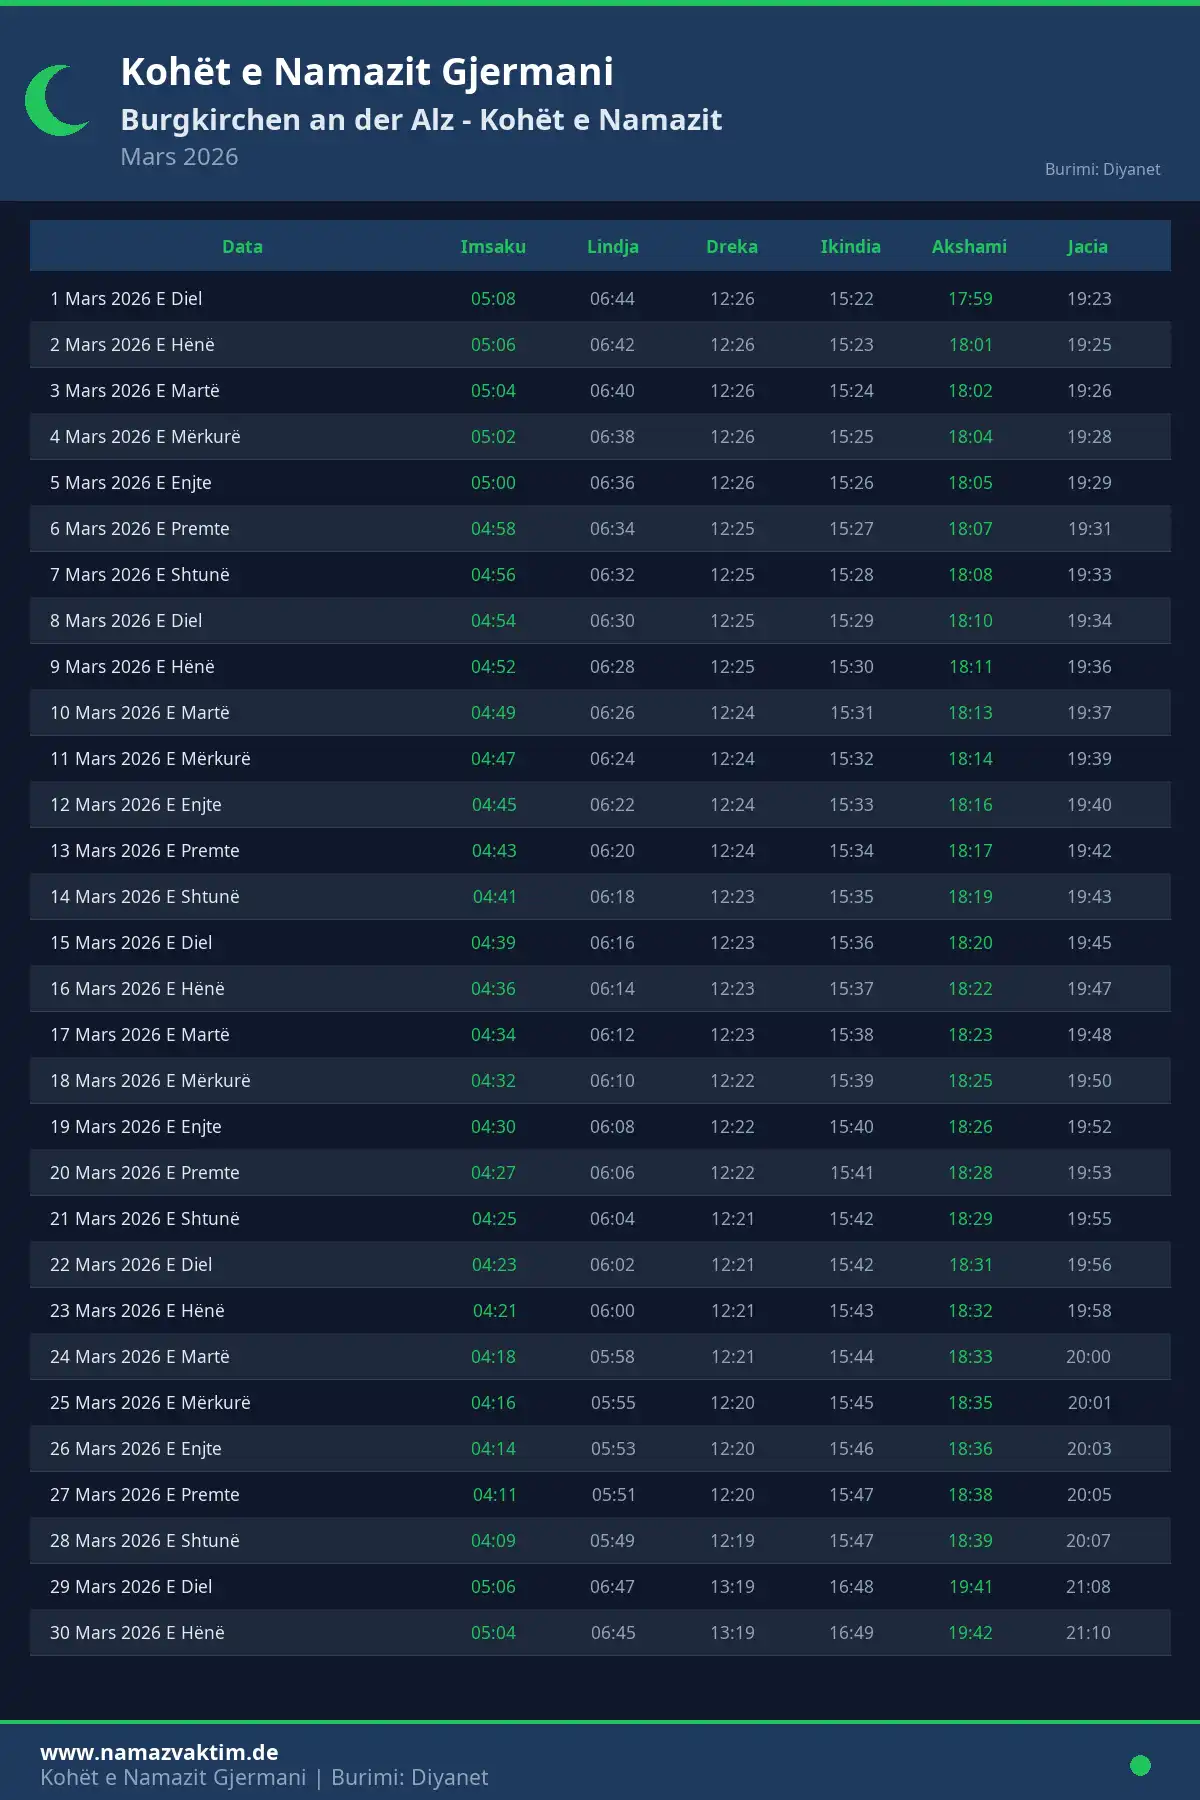Screen dimensions: 1200x1800
Task: Click the Burimi: Diyanet label in the header
Action: [x=1102, y=169]
